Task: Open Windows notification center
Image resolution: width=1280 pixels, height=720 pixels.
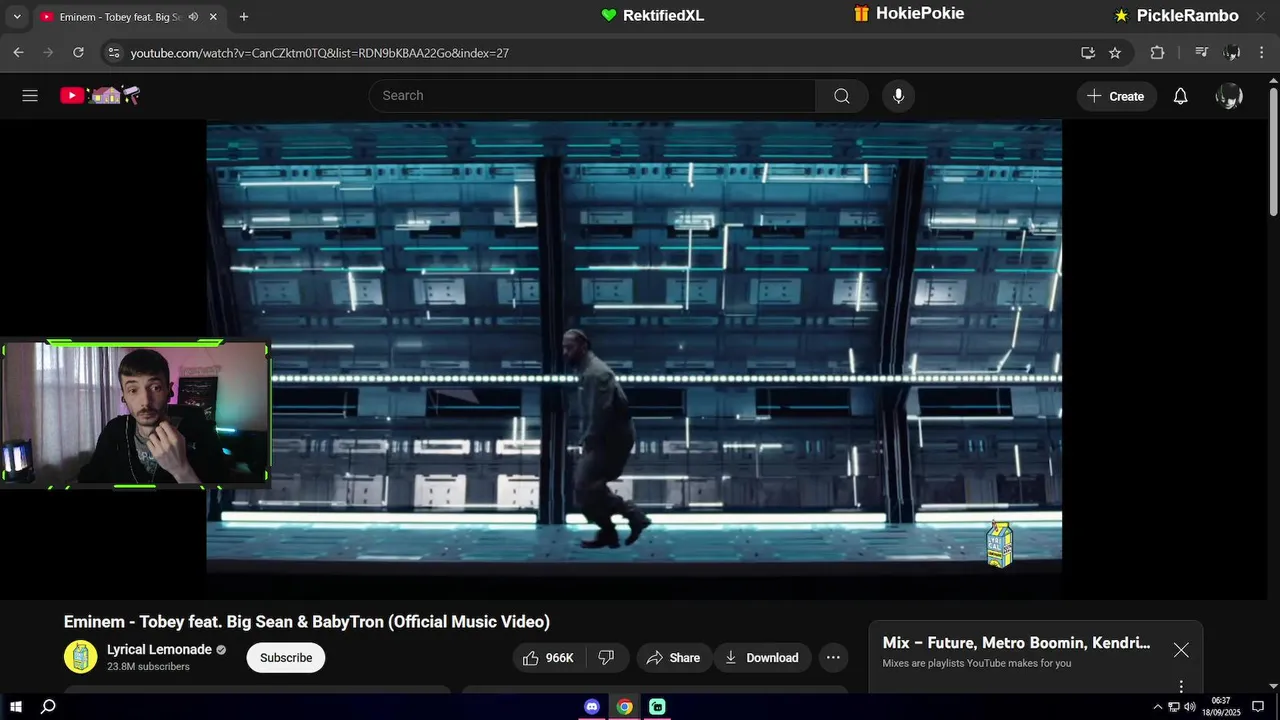Action: click(x=1258, y=707)
